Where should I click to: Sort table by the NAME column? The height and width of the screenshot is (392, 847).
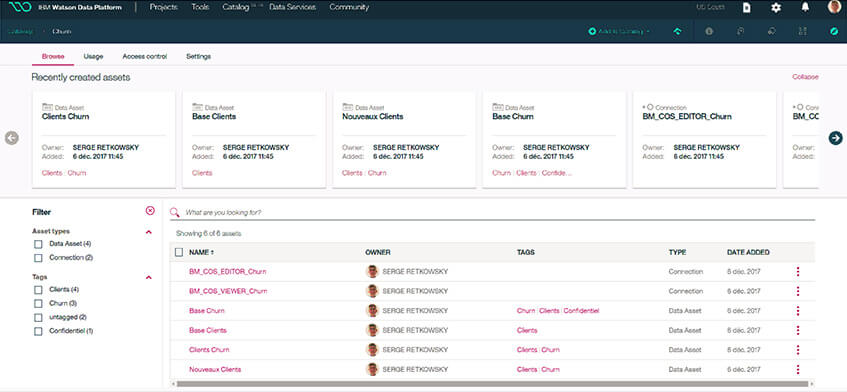[x=201, y=252]
